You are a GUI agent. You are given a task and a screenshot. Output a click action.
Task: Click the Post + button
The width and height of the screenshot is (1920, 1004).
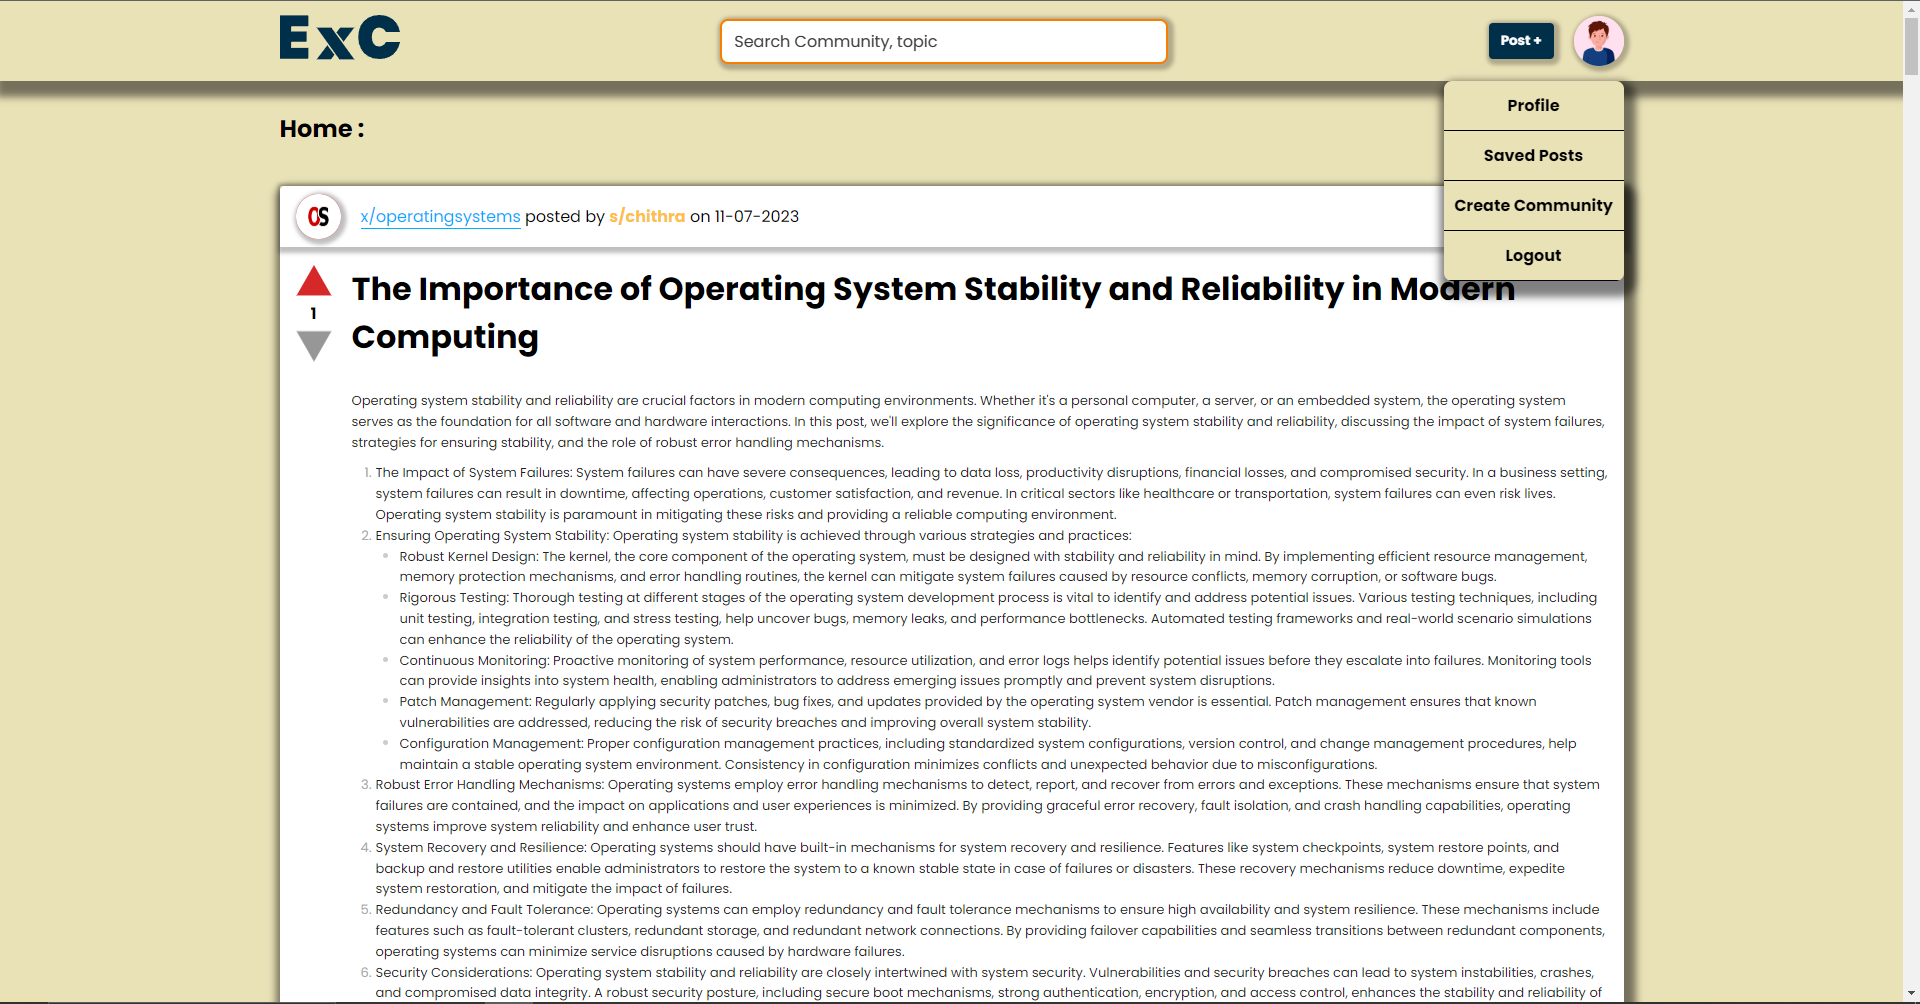1521,41
